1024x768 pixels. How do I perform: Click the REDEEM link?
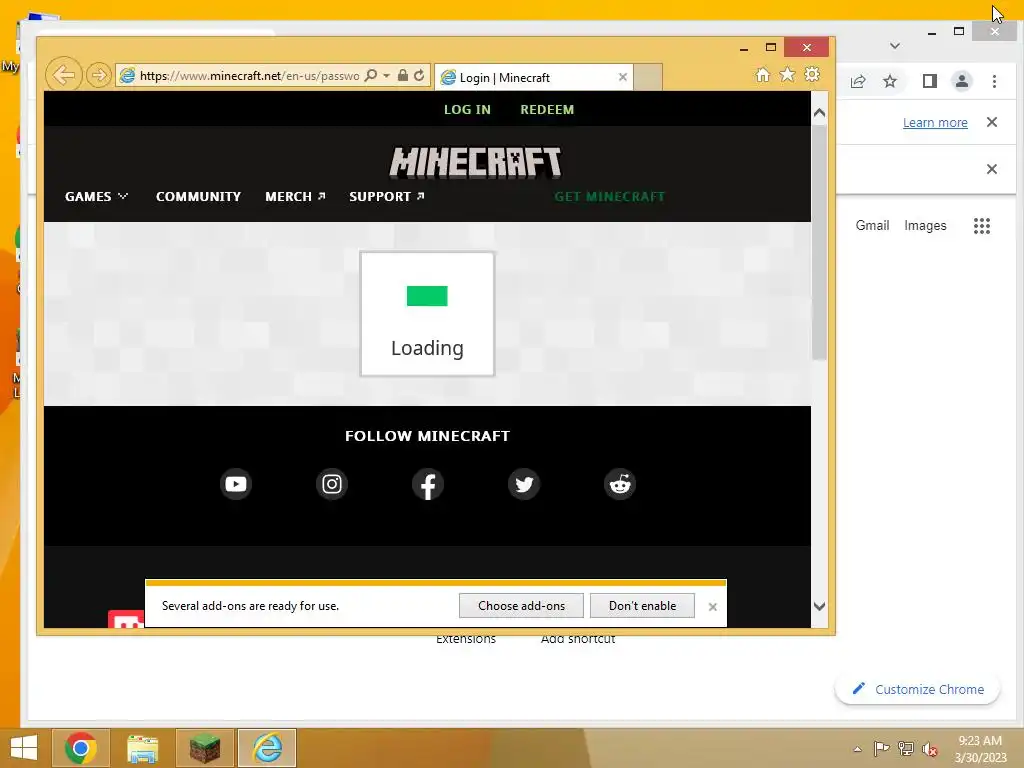click(547, 110)
